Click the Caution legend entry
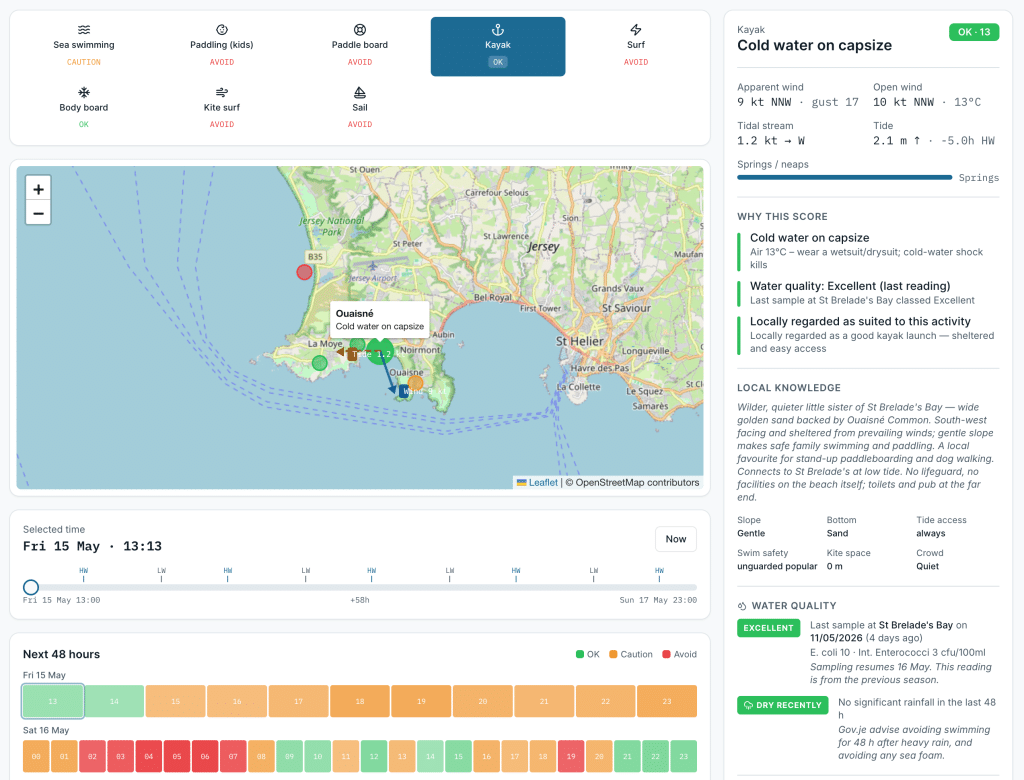 [x=631, y=654]
